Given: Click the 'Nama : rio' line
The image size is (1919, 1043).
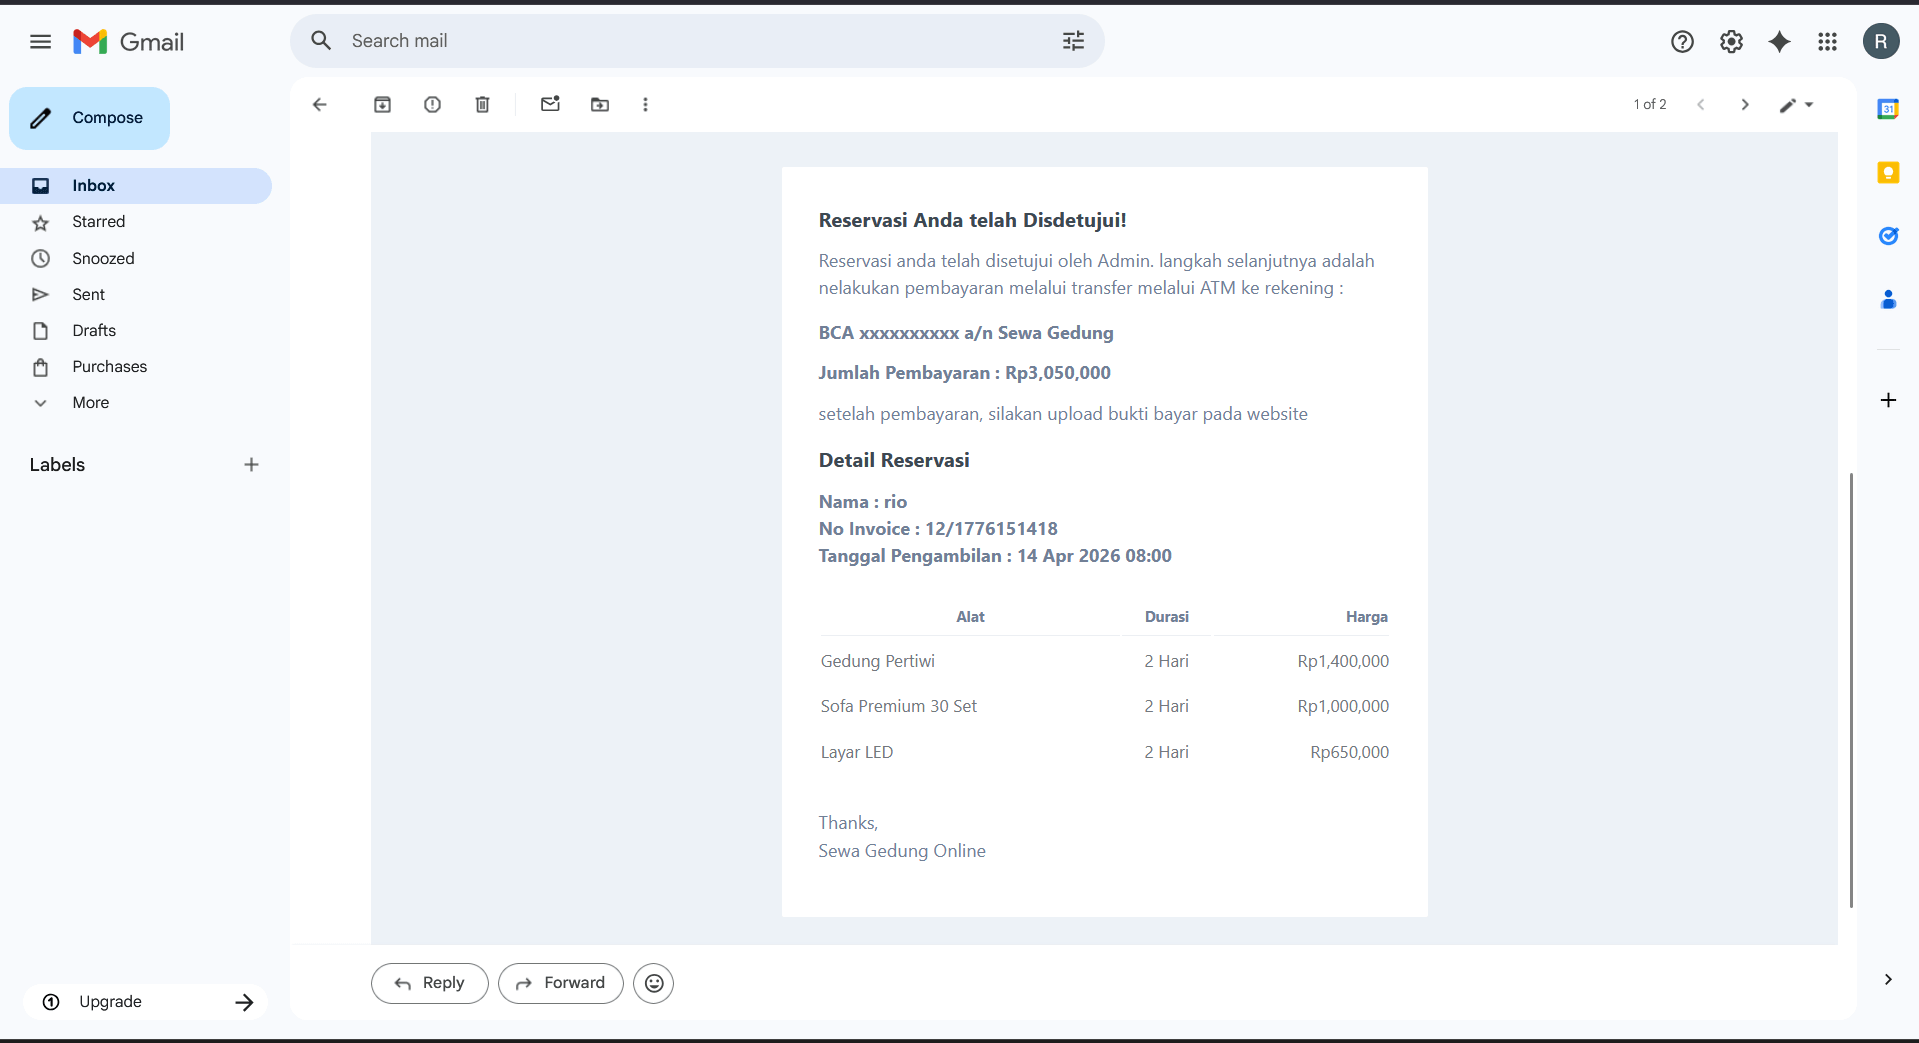Looking at the screenshot, I should 863,502.
